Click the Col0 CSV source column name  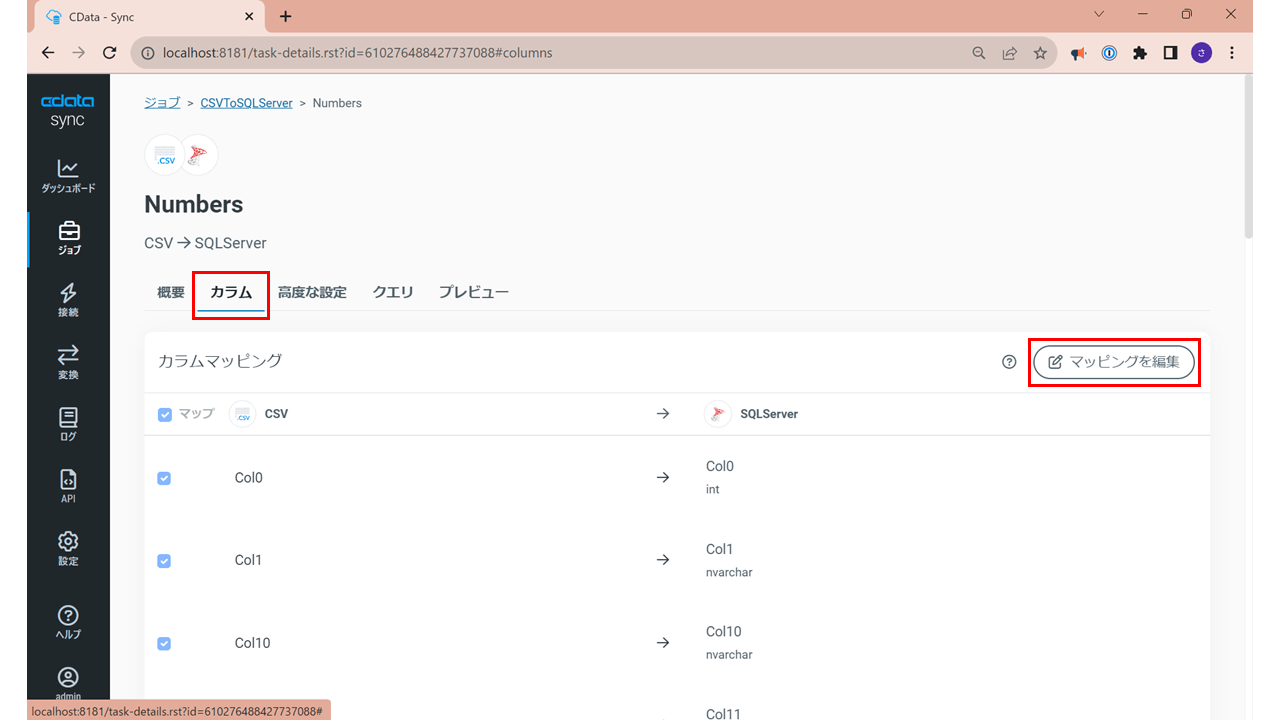(x=249, y=478)
